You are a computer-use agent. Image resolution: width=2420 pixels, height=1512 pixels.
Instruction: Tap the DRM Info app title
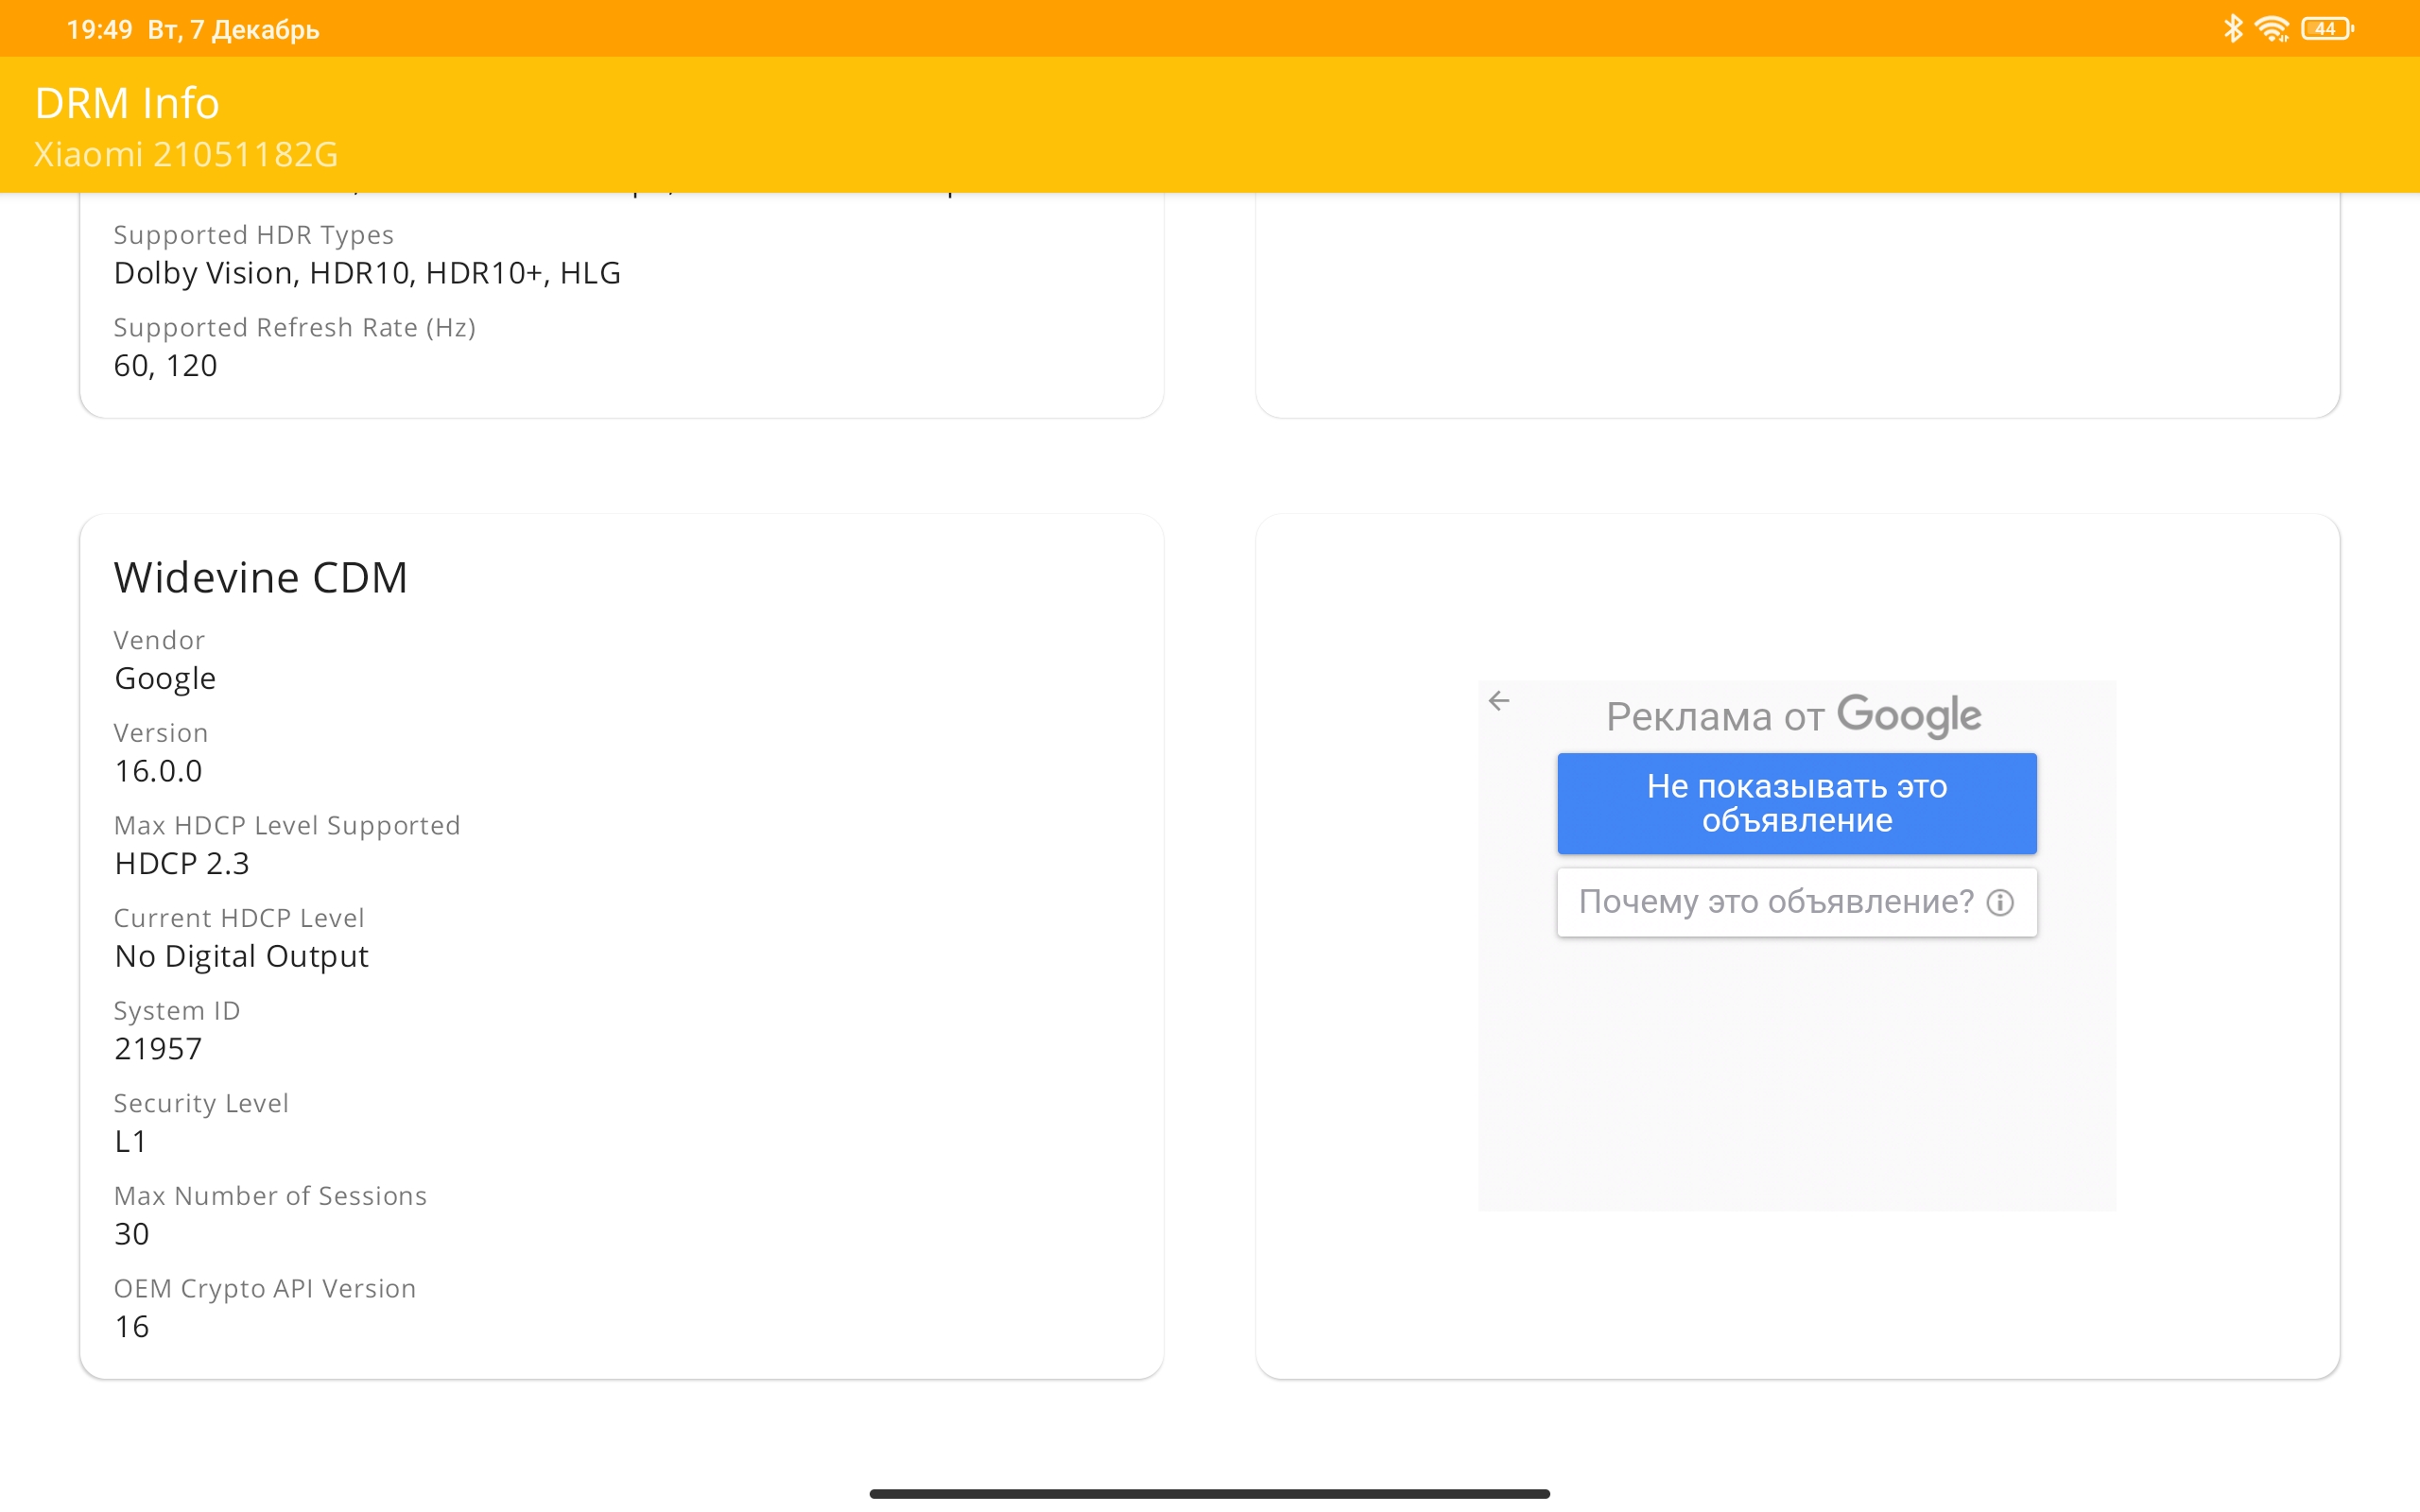point(127,103)
